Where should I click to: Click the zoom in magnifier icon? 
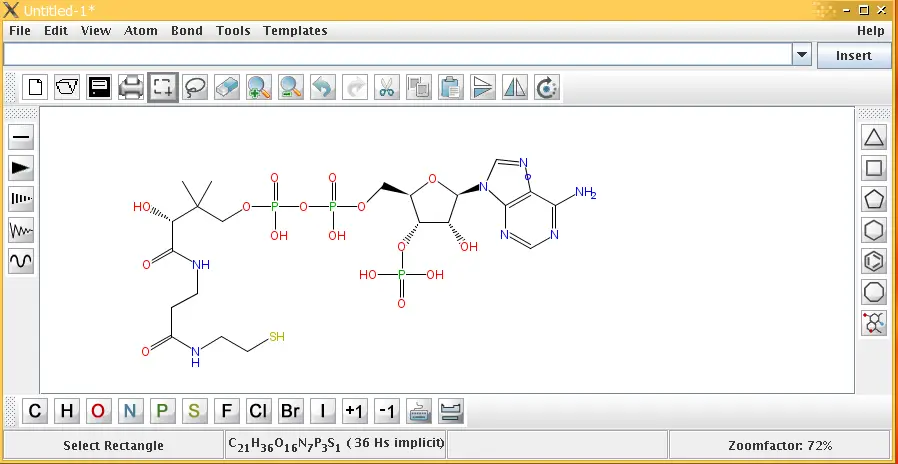pos(259,88)
